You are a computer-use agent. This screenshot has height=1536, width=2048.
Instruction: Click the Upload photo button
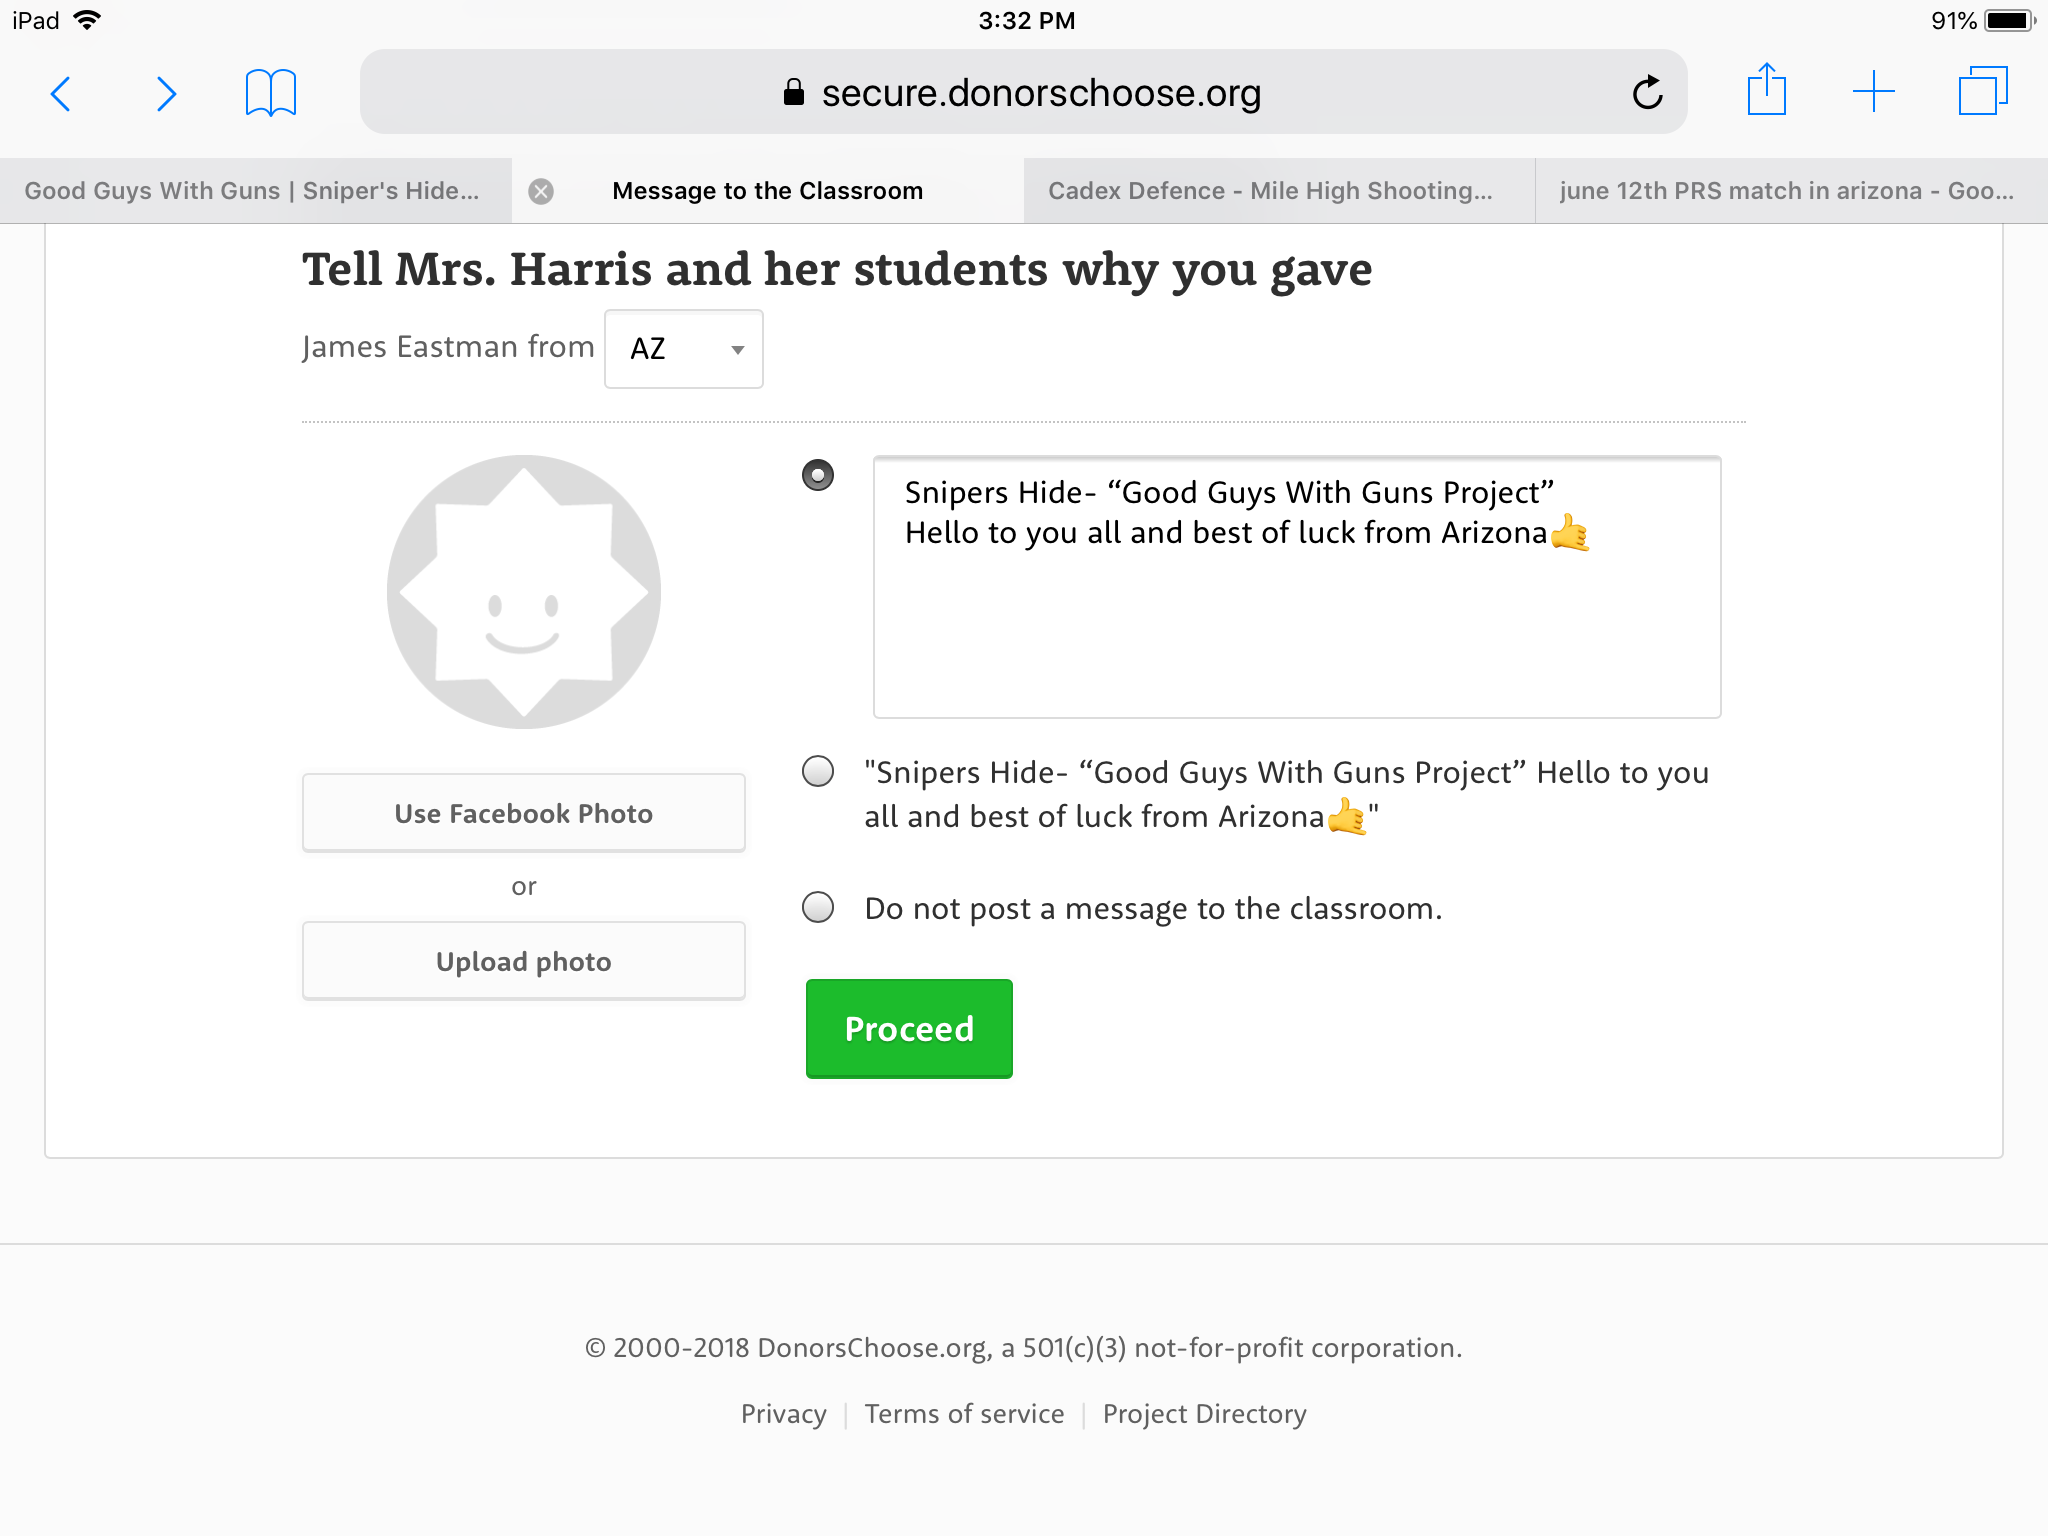523,961
